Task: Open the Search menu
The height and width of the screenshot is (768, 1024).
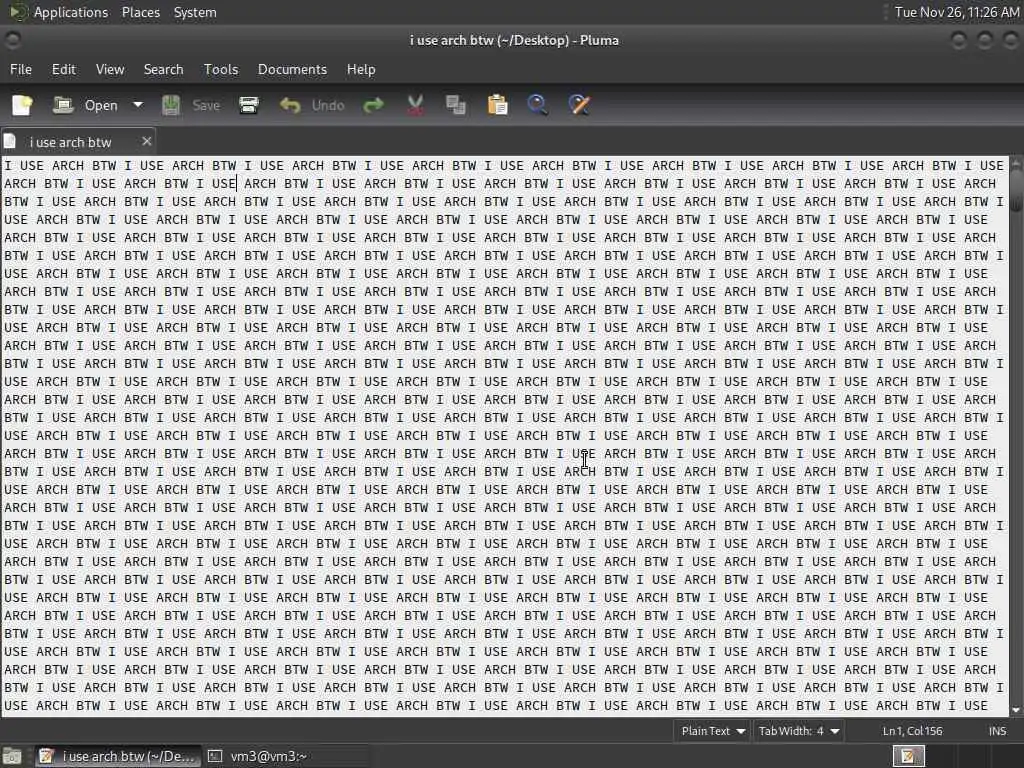Action: [163, 69]
